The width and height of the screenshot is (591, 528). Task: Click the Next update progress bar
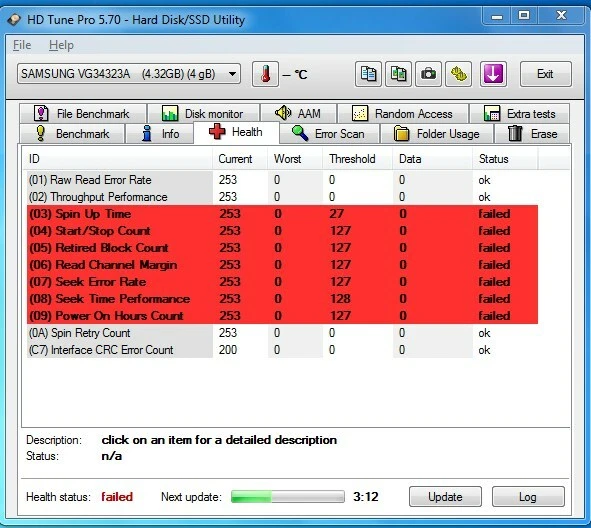(x=288, y=497)
